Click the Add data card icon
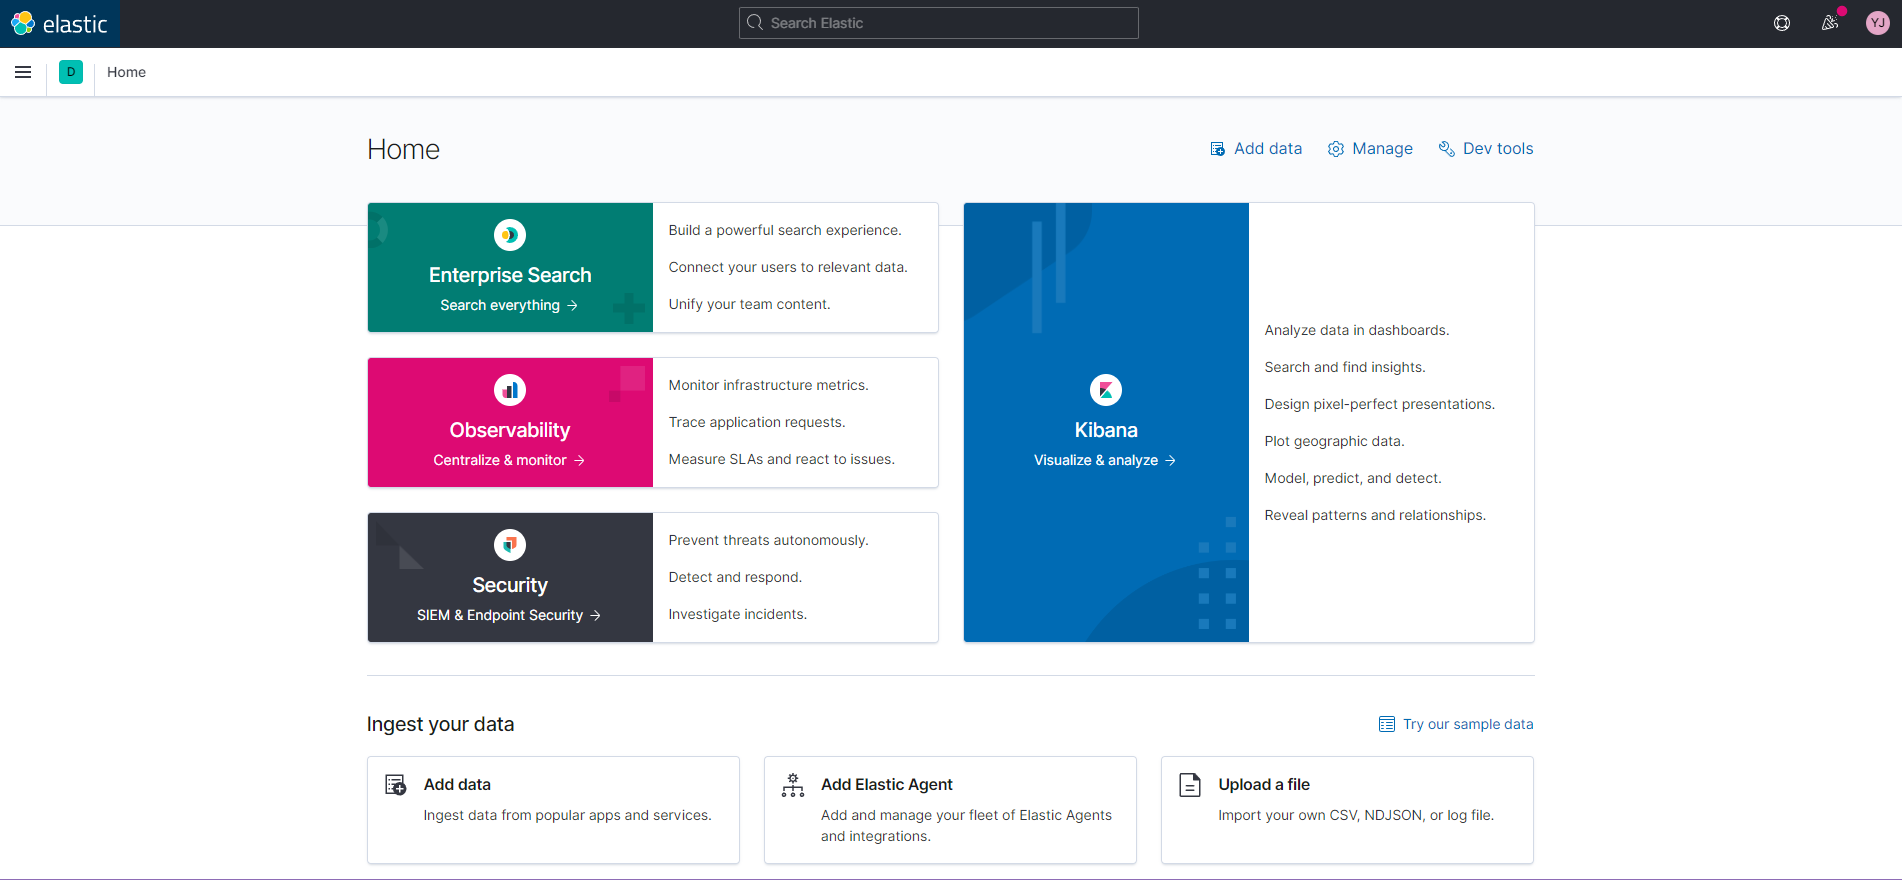The height and width of the screenshot is (880, 1902). (396, 785)
